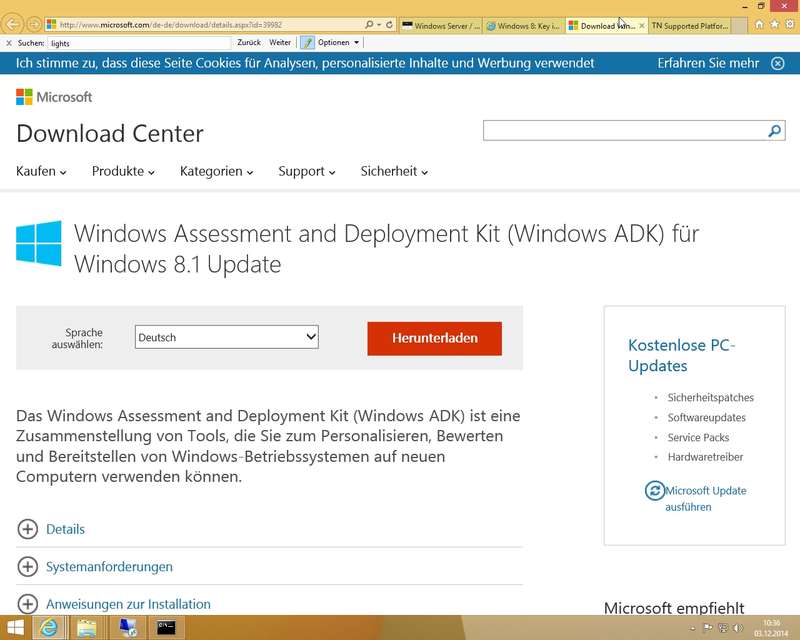Expand the Support menu
The height and width of the screenshot is (640, 800).
307,171
